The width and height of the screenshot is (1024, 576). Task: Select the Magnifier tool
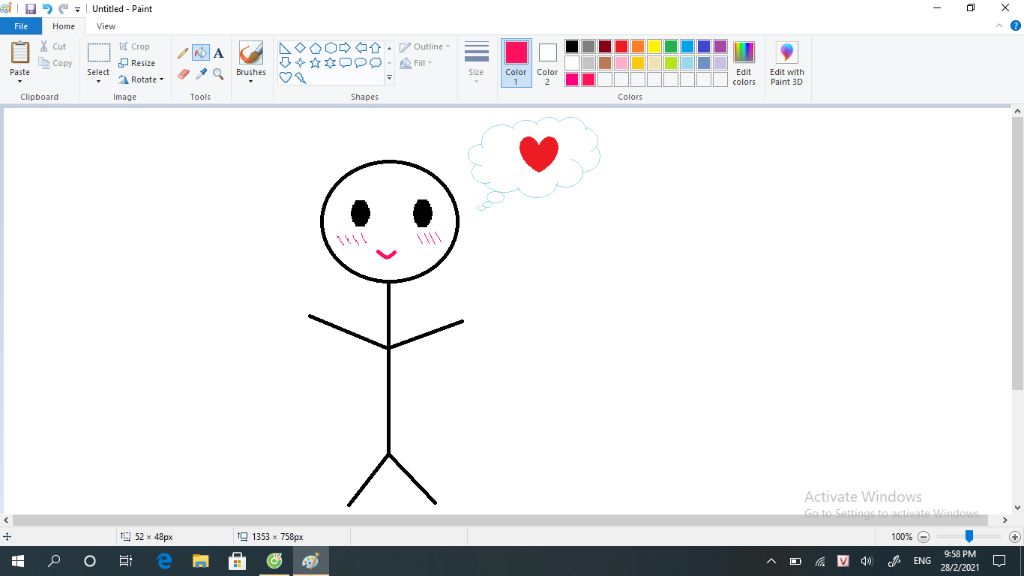pyautogui.click(x=218, y=74)
